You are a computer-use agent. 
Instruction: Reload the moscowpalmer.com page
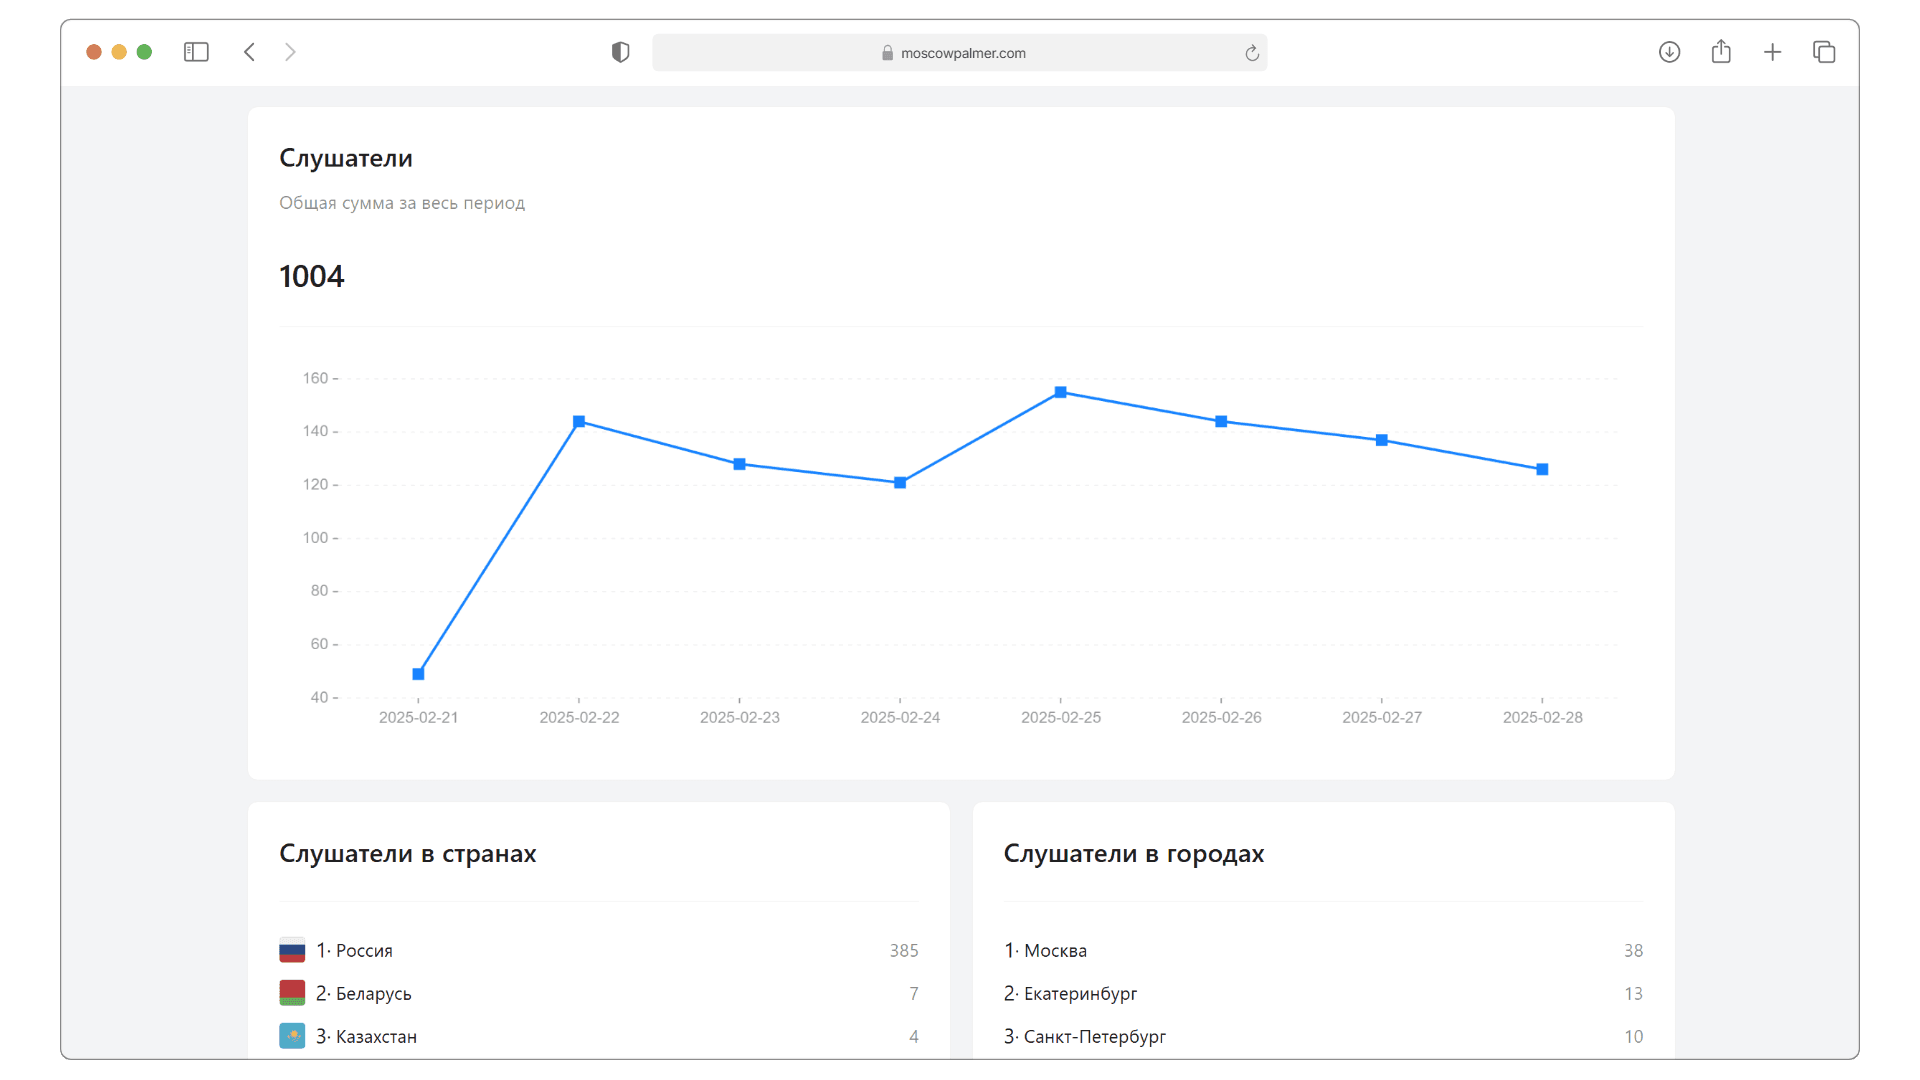1251,53
